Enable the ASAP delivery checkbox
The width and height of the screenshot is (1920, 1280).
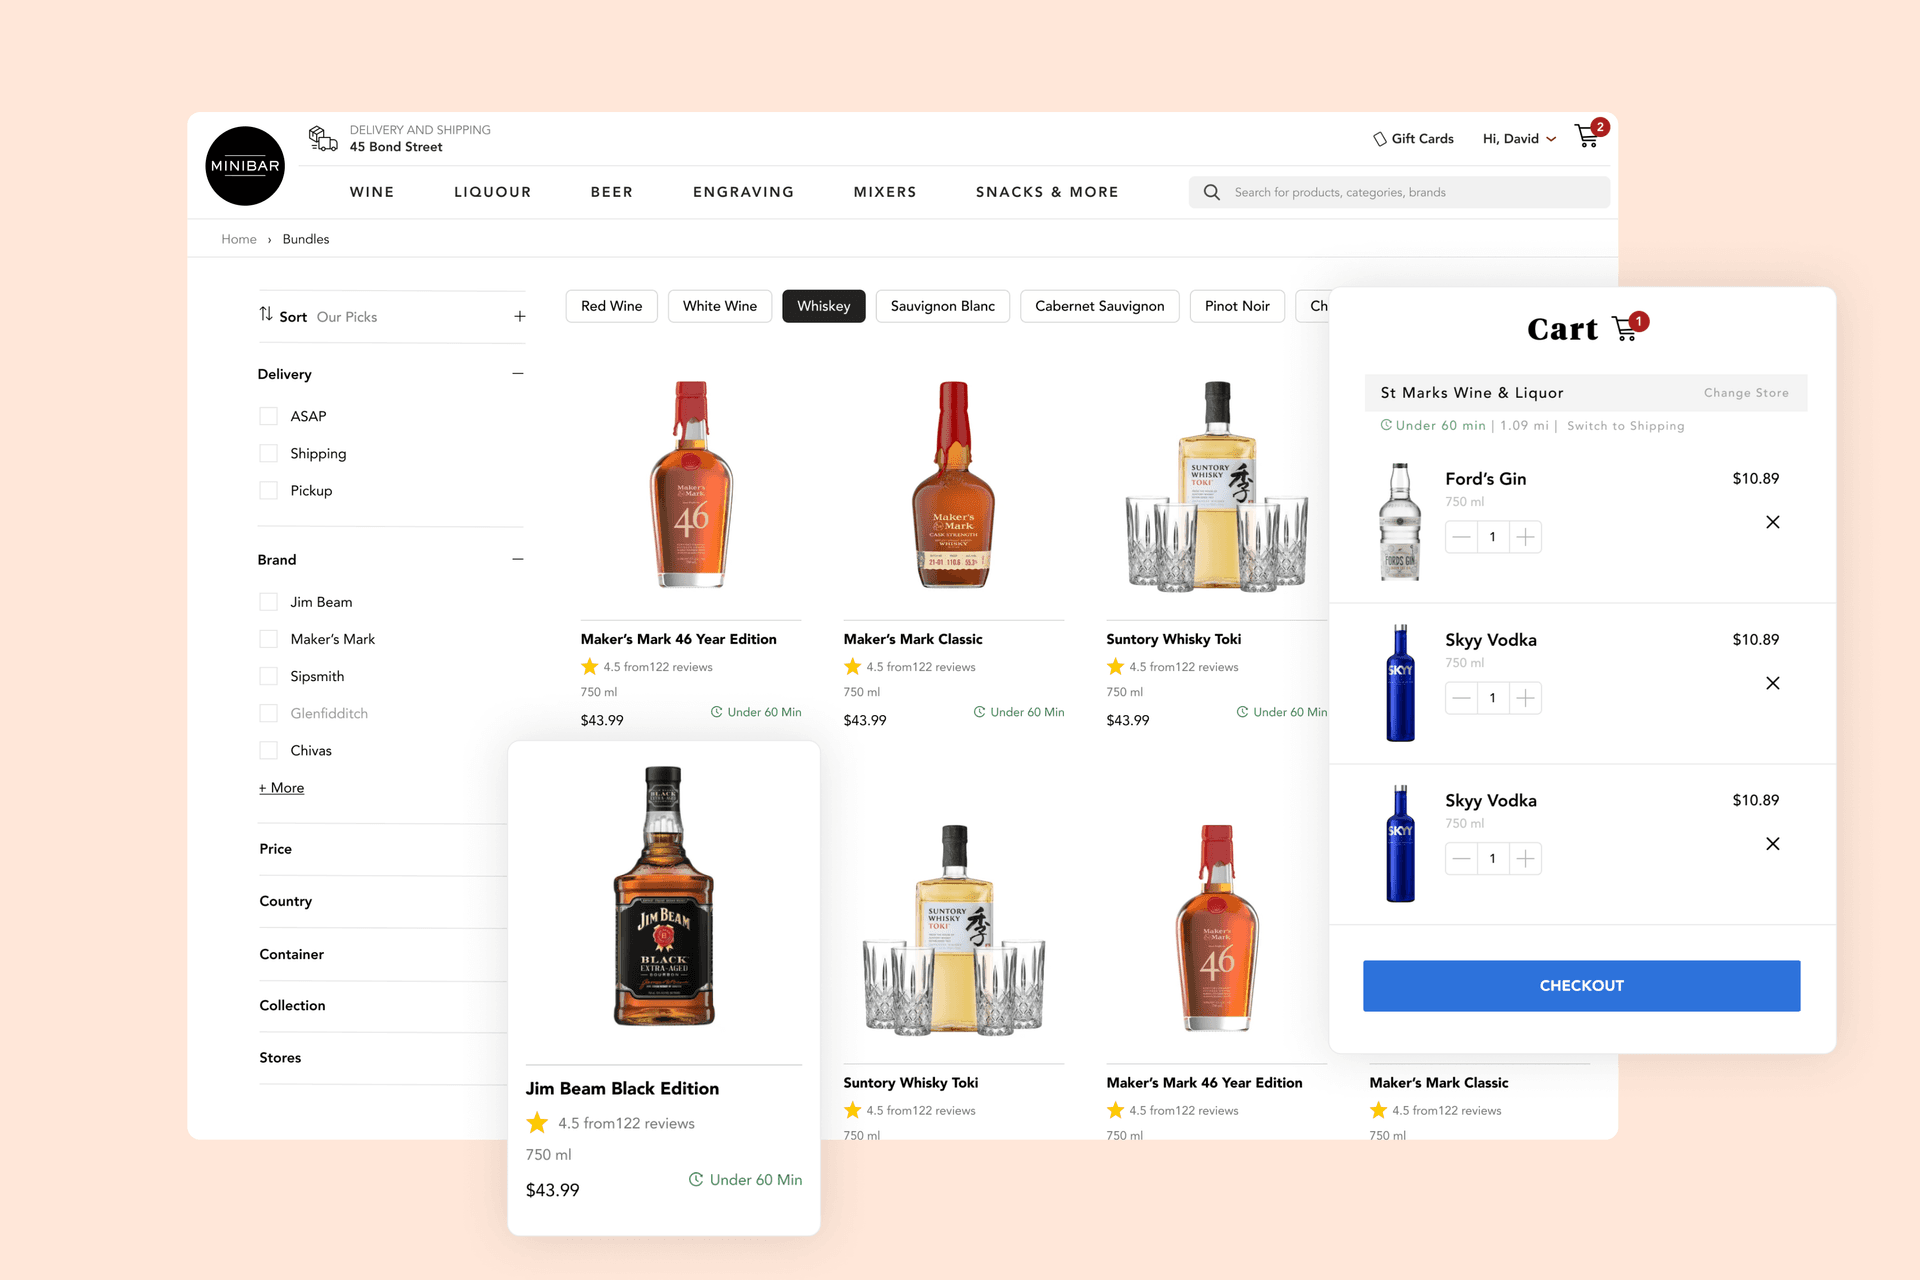click(267, 415)
